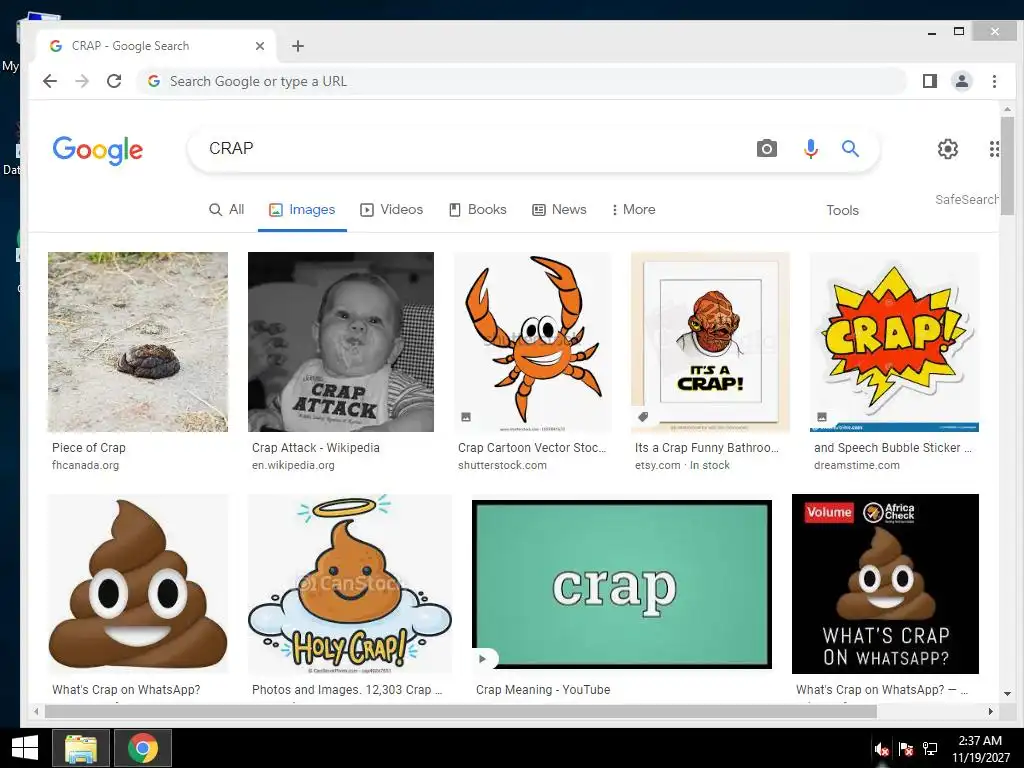Go to the News tab
Viewport: 1024px width, 768px height.
560,210
